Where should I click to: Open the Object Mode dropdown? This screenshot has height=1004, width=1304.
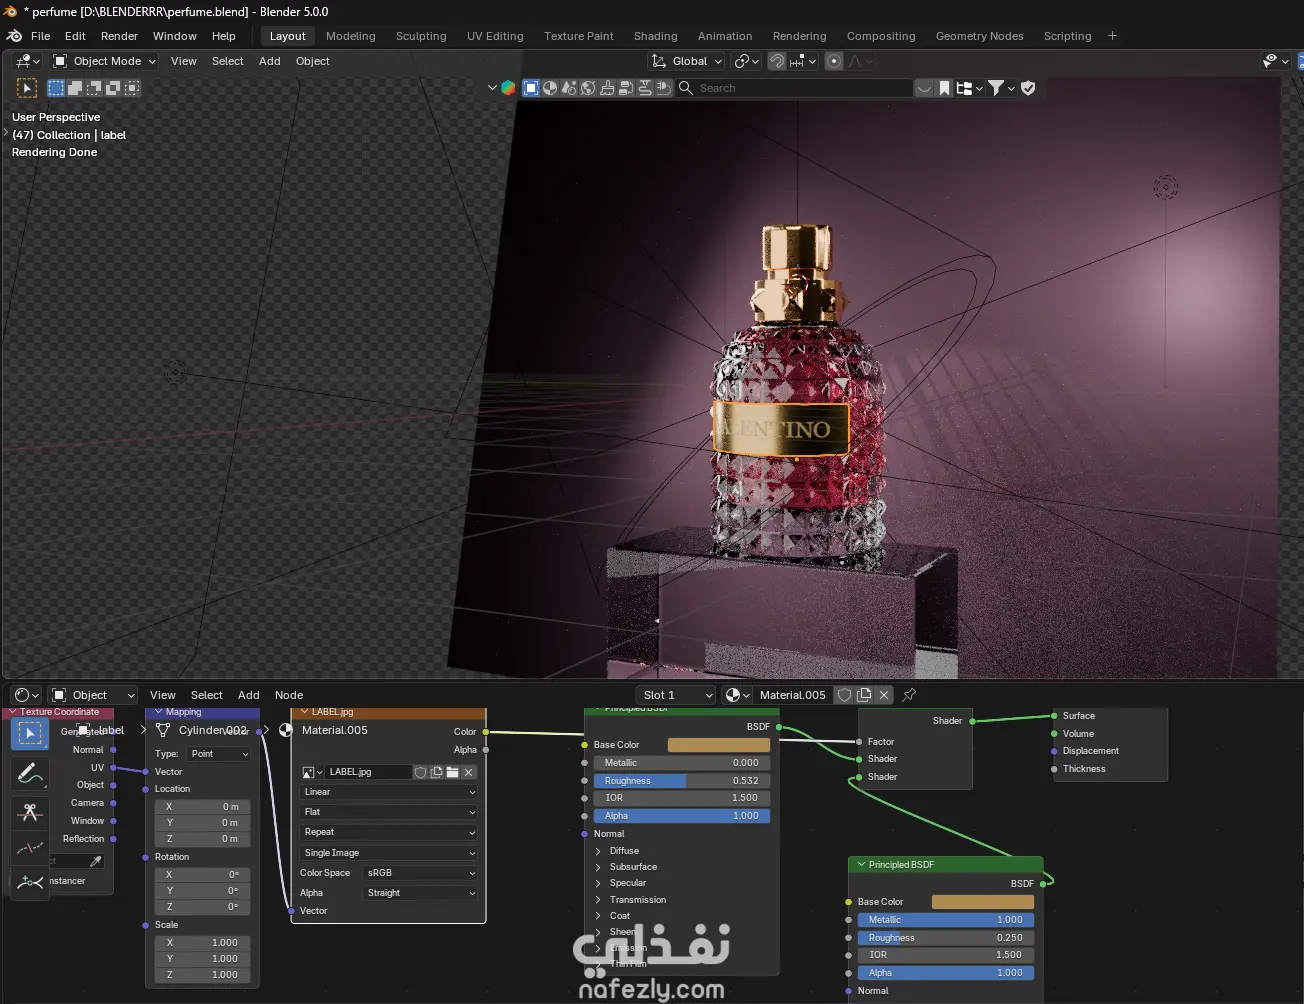pos(104,61)
